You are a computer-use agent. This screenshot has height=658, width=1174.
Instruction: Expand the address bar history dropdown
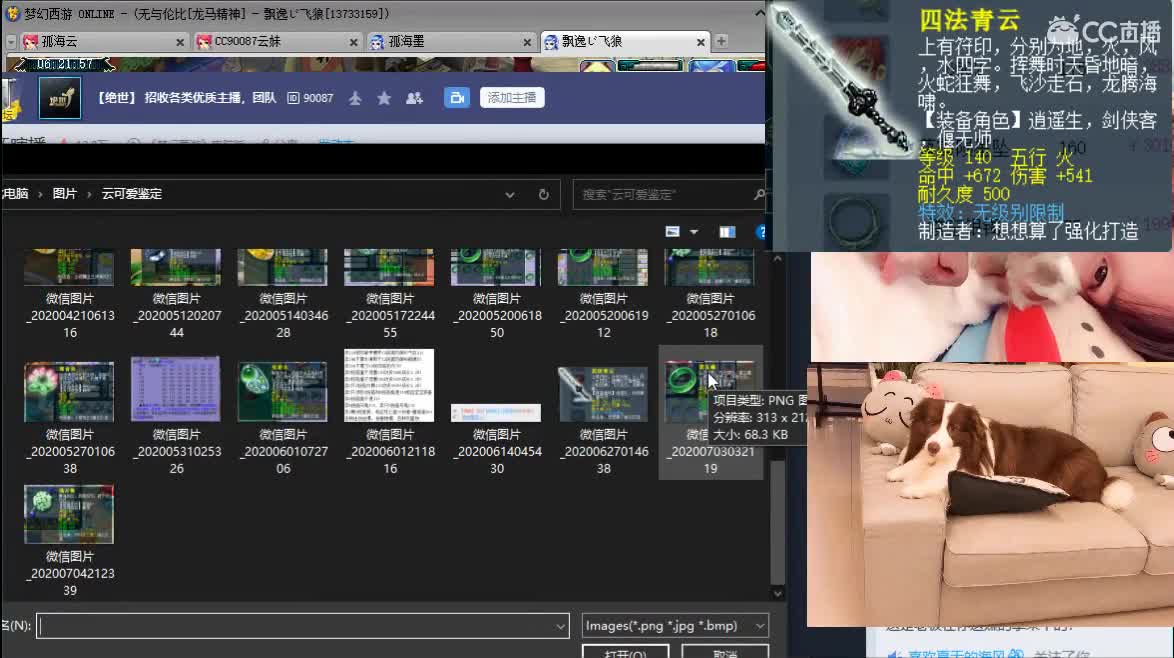coord(510,195)
